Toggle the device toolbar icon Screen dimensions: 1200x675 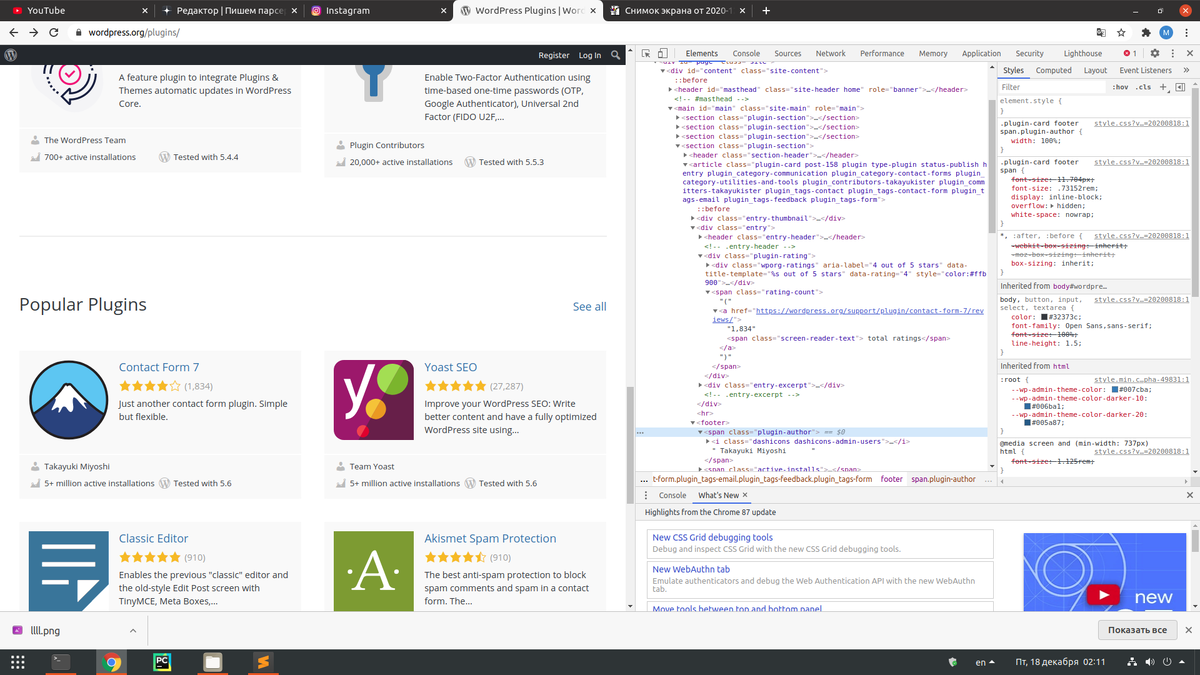(x=664, y=53)
